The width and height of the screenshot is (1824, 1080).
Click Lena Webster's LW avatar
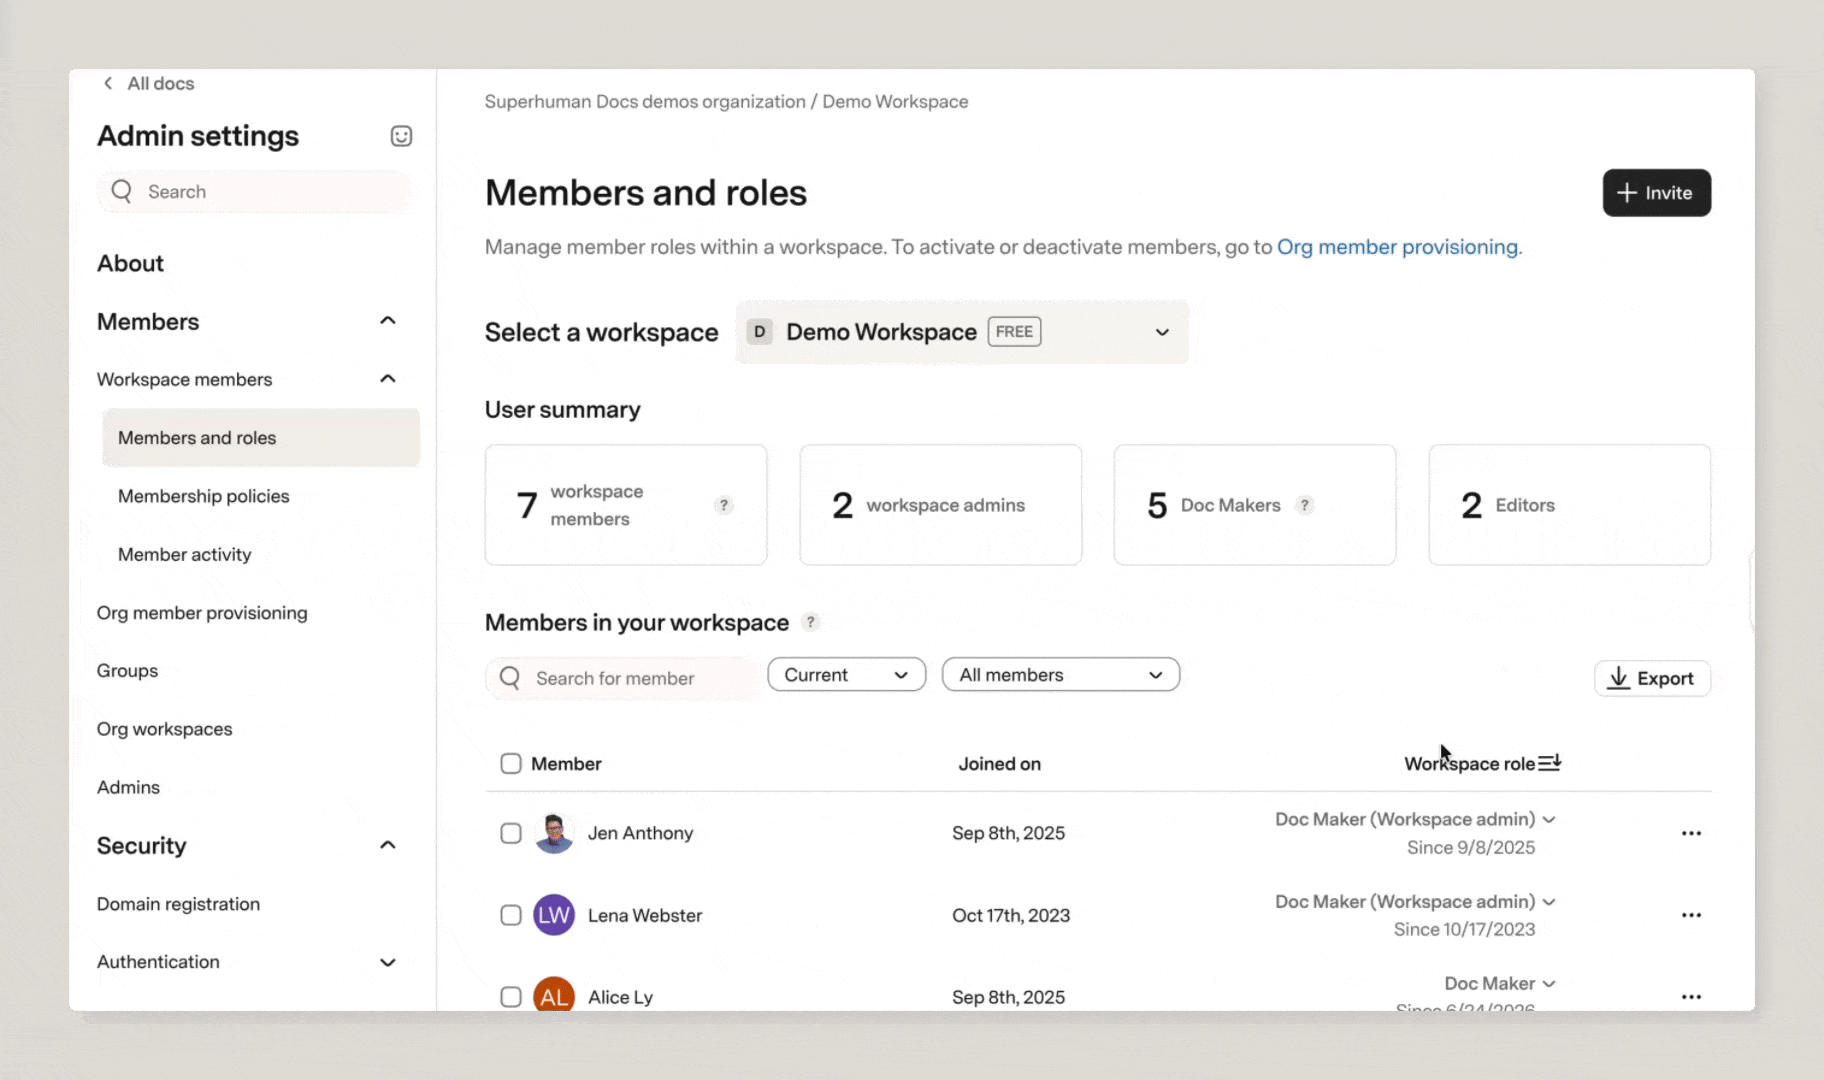[x=554, y=915]
